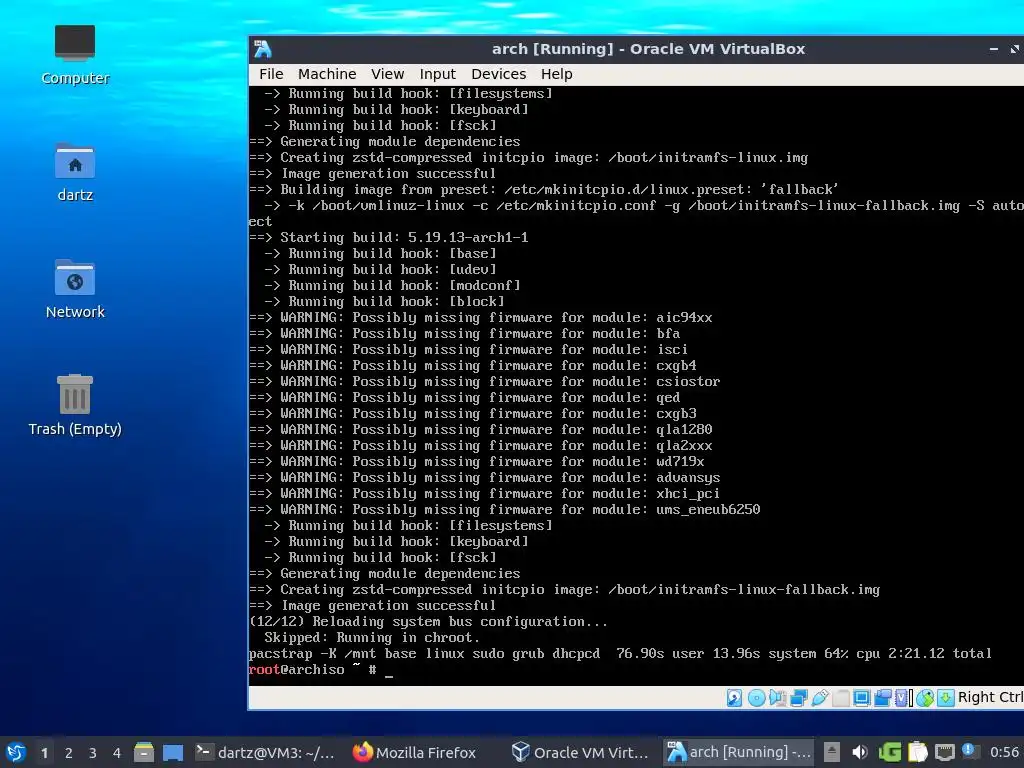Open the Devices menu
The image size is (1024, 768).
(x=498, y=74)
